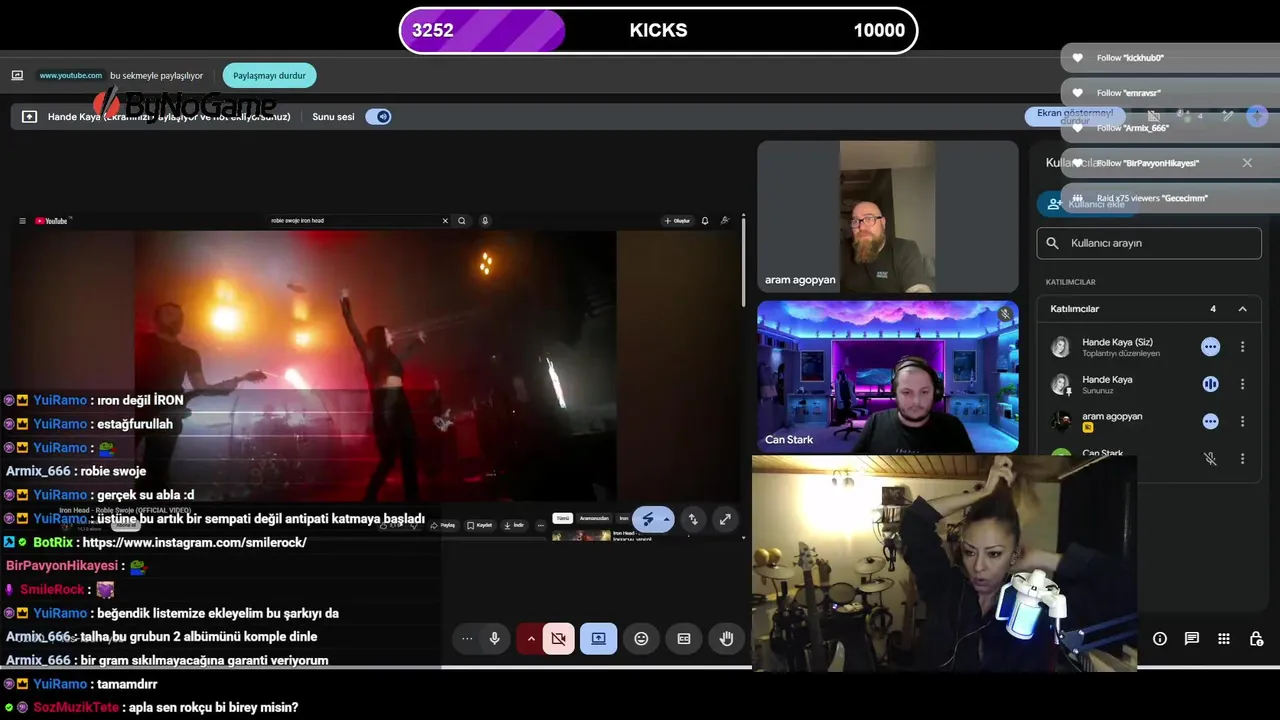This screenshot has height=720, width=1280.
Task: Click shared tab icon beside www.youtube.com
Action: pyautogui.click(x=17, y=75)
